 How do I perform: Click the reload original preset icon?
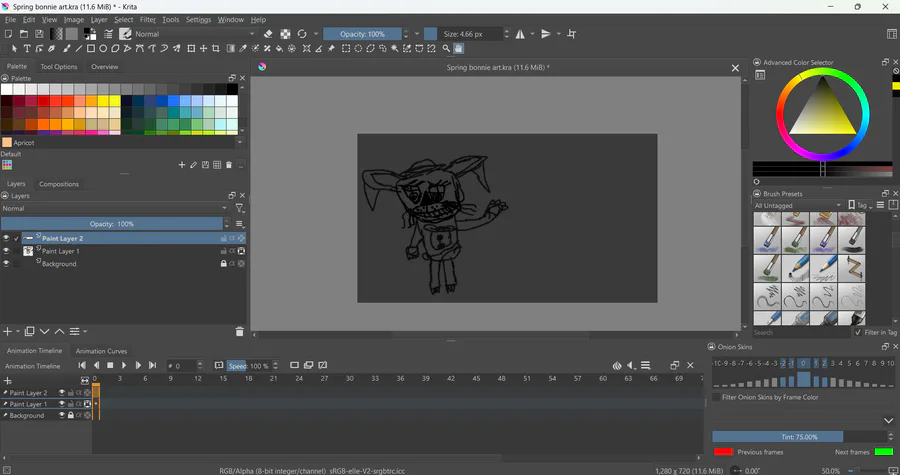pos(302,34)
